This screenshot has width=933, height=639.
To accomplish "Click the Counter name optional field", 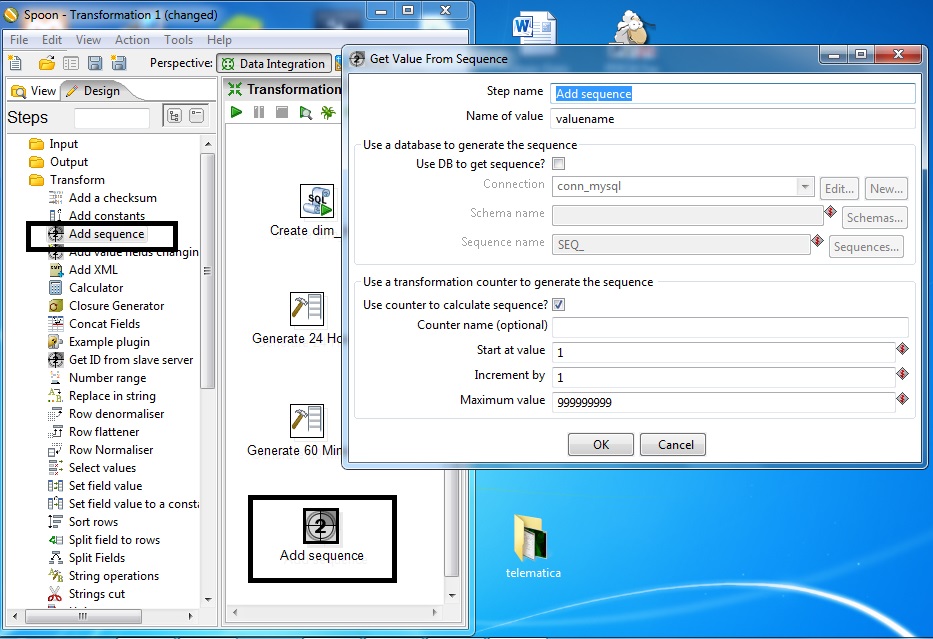I will pyautogui.click(x=730, y=327).
